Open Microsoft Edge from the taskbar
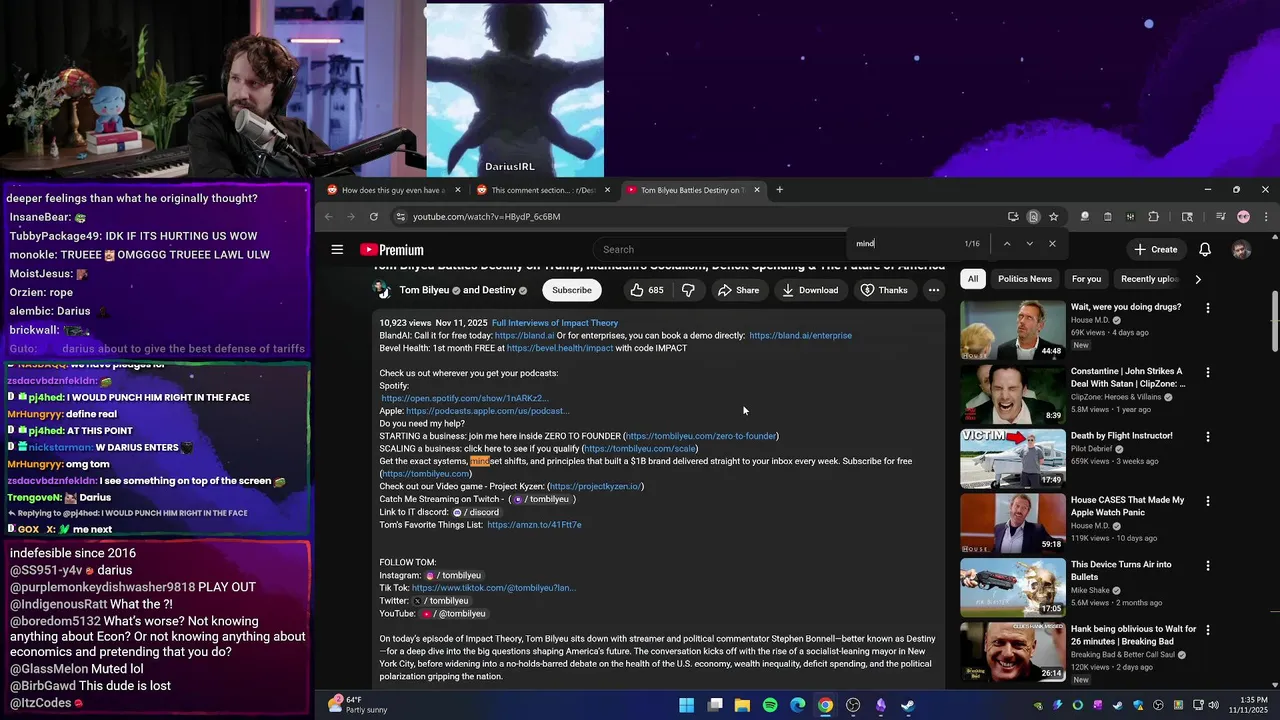Viewport: 1280px width, 720px height. click(x=797, y=705)
